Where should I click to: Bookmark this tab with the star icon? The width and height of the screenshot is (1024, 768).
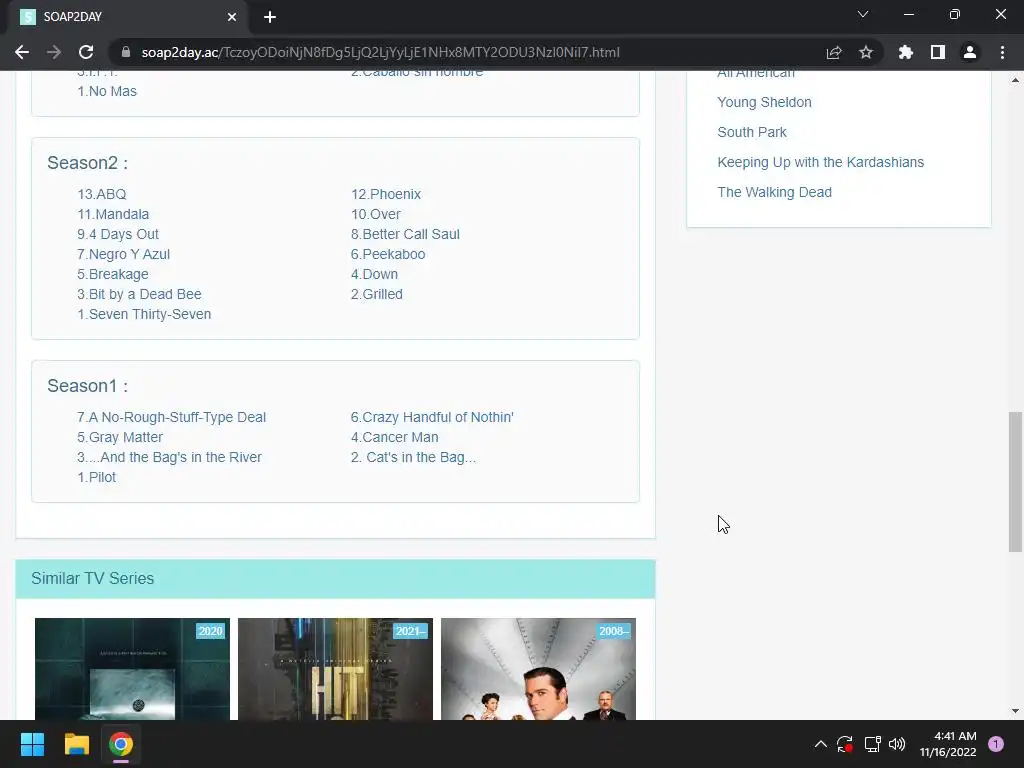coord(866,52)
